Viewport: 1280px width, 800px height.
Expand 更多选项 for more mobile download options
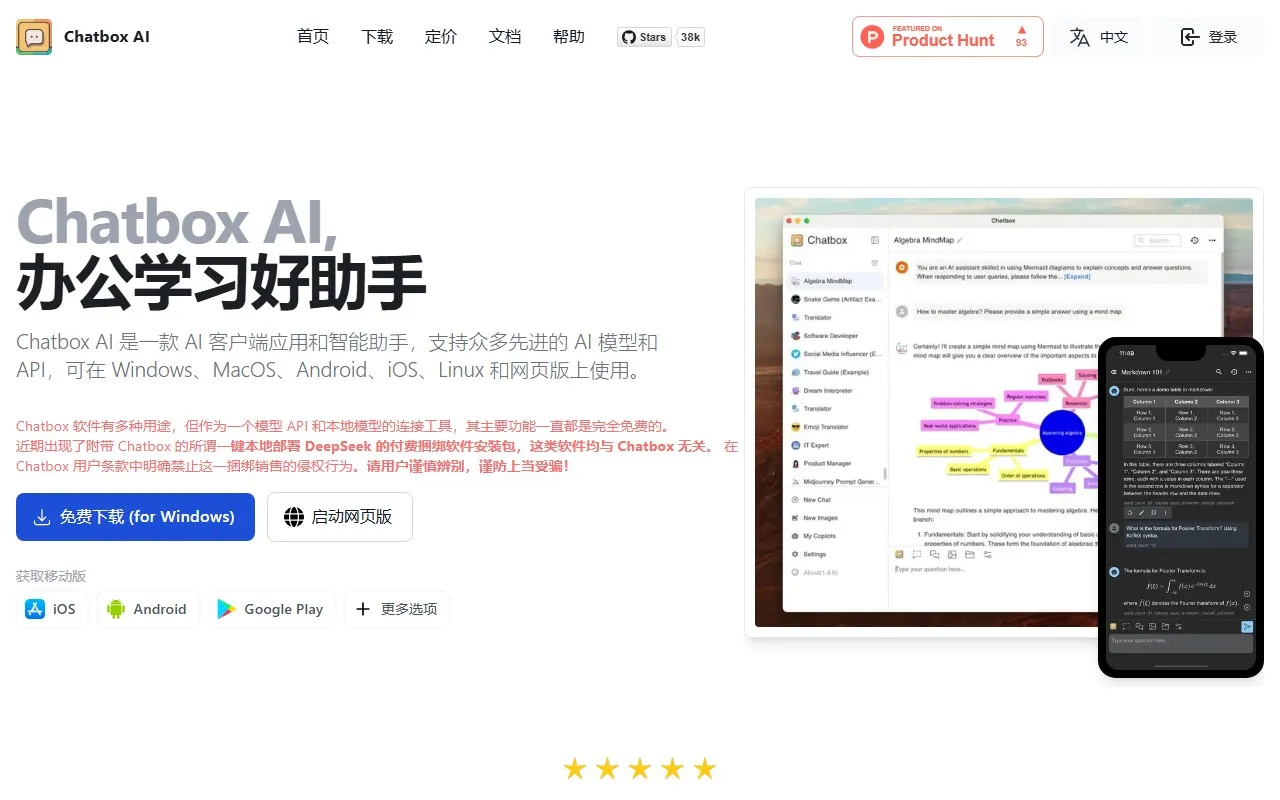click(396, 608)
